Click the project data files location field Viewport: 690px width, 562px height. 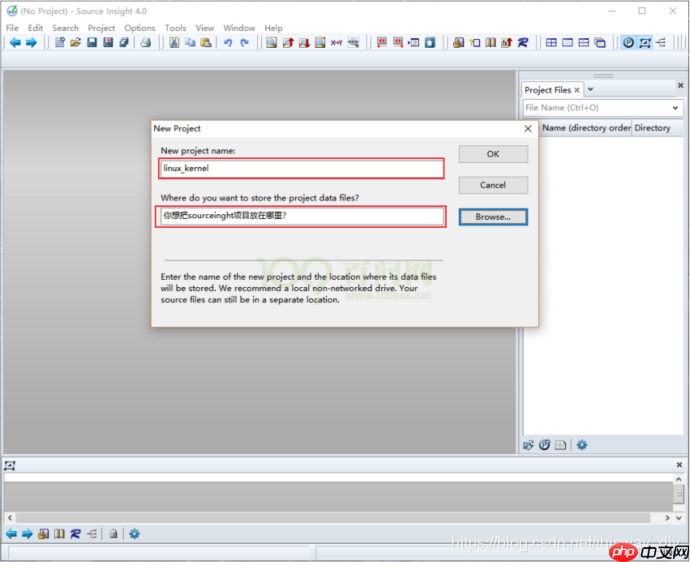pos(301,216)
